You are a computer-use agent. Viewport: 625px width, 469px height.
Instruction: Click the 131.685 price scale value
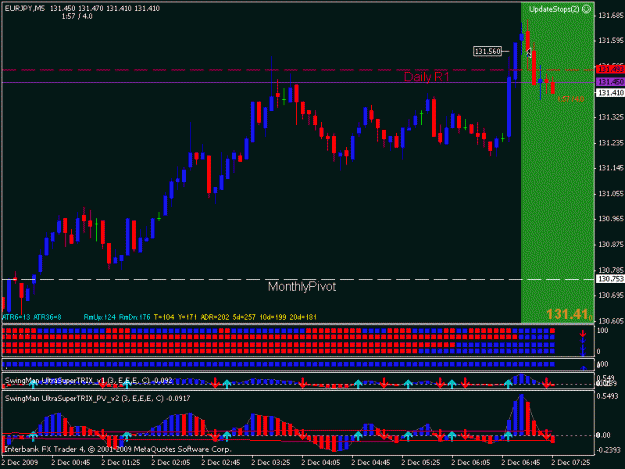point(611,16)
